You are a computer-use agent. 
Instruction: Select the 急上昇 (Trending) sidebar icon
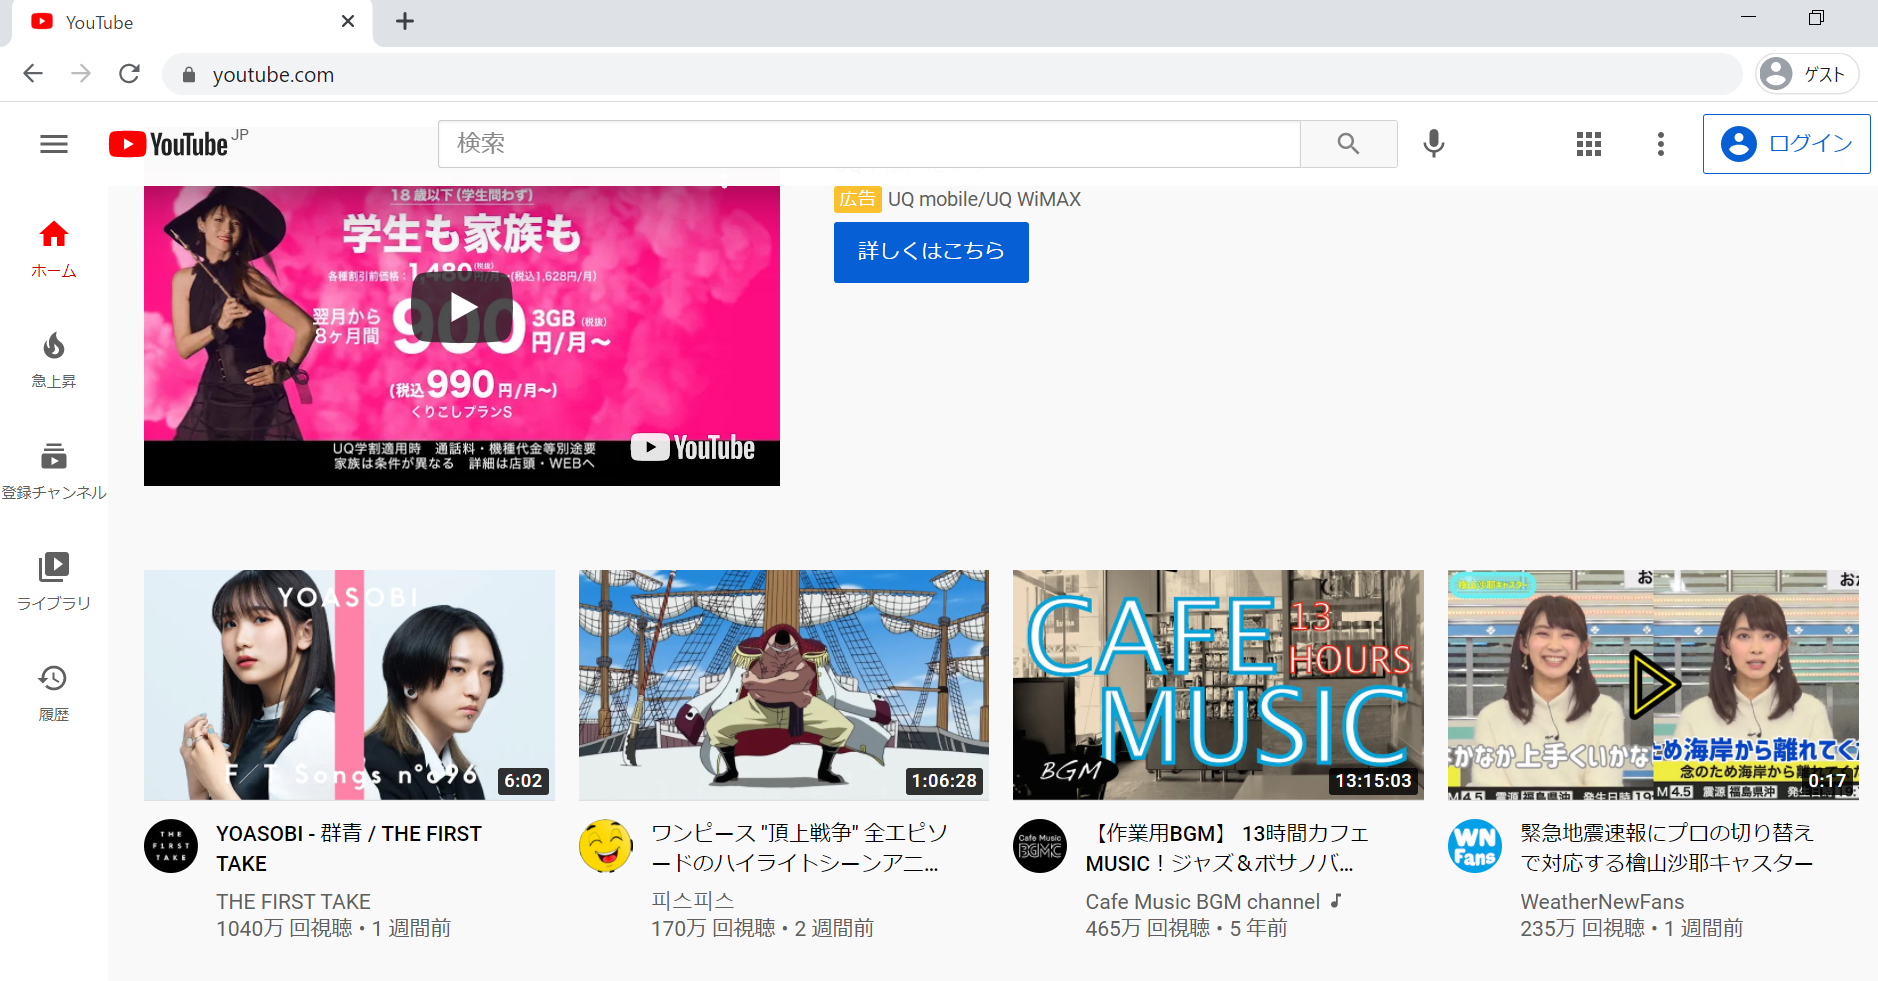[x=53, y=357]
